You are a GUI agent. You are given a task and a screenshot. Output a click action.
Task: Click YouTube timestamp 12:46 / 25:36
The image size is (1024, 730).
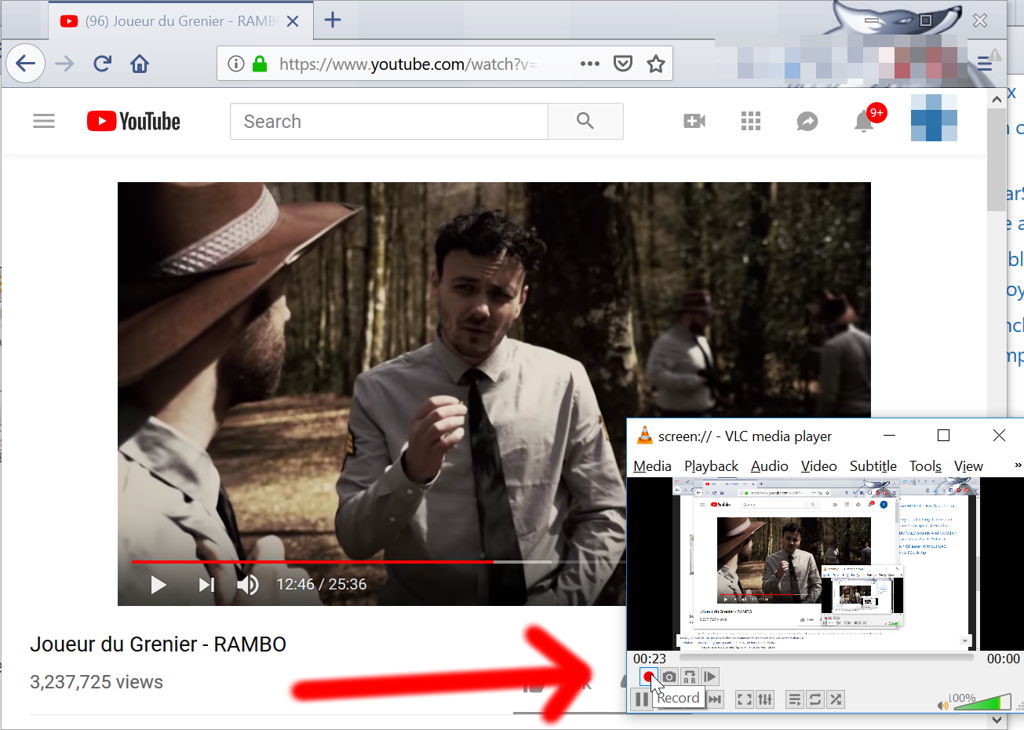(321, 584)
